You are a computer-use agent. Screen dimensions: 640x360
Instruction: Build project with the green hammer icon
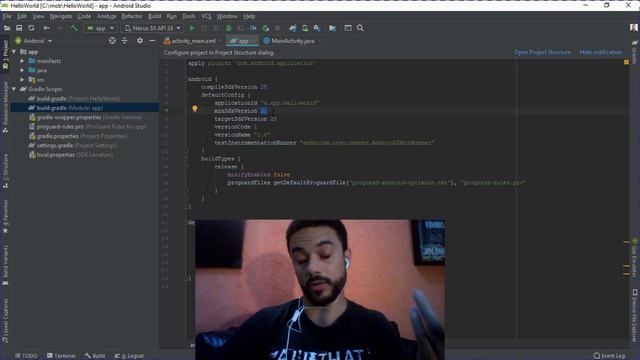(74, 28)
